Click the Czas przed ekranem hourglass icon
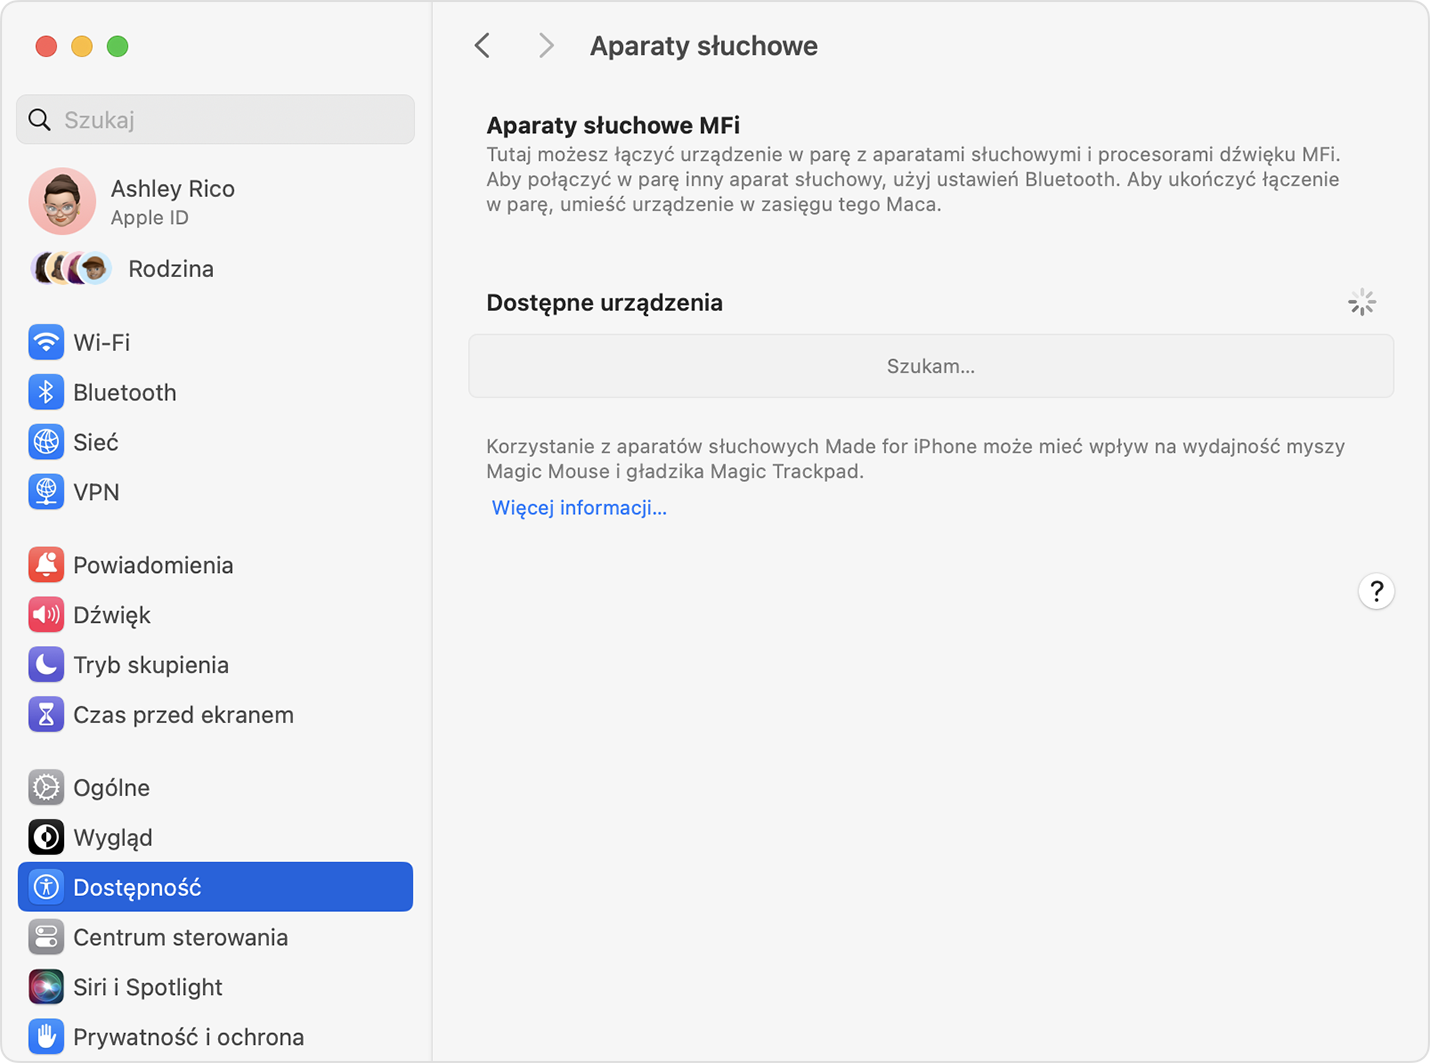Image resolution: width=1430 pixels, height=1064 pixels. click(46, 715)
